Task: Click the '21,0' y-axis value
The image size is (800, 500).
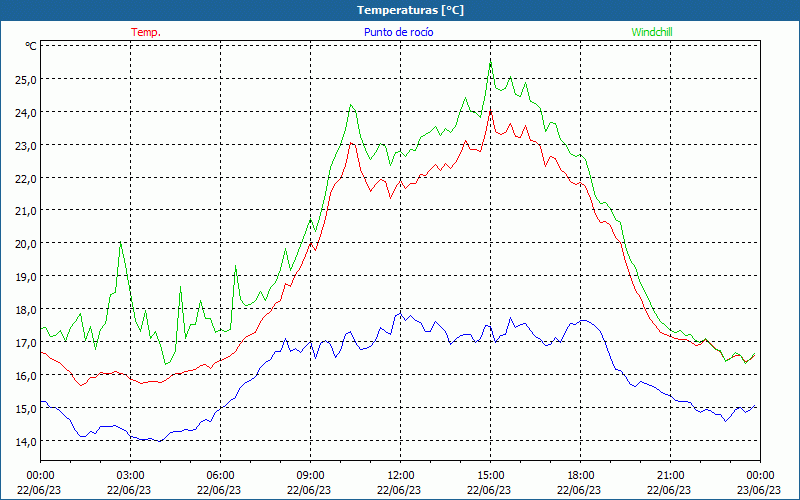Action: [x=28, y=211]
